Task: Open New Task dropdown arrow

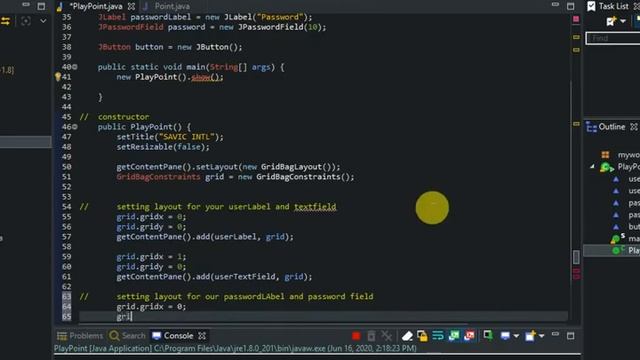Action: pyautogui.click(x=623, y=21)
